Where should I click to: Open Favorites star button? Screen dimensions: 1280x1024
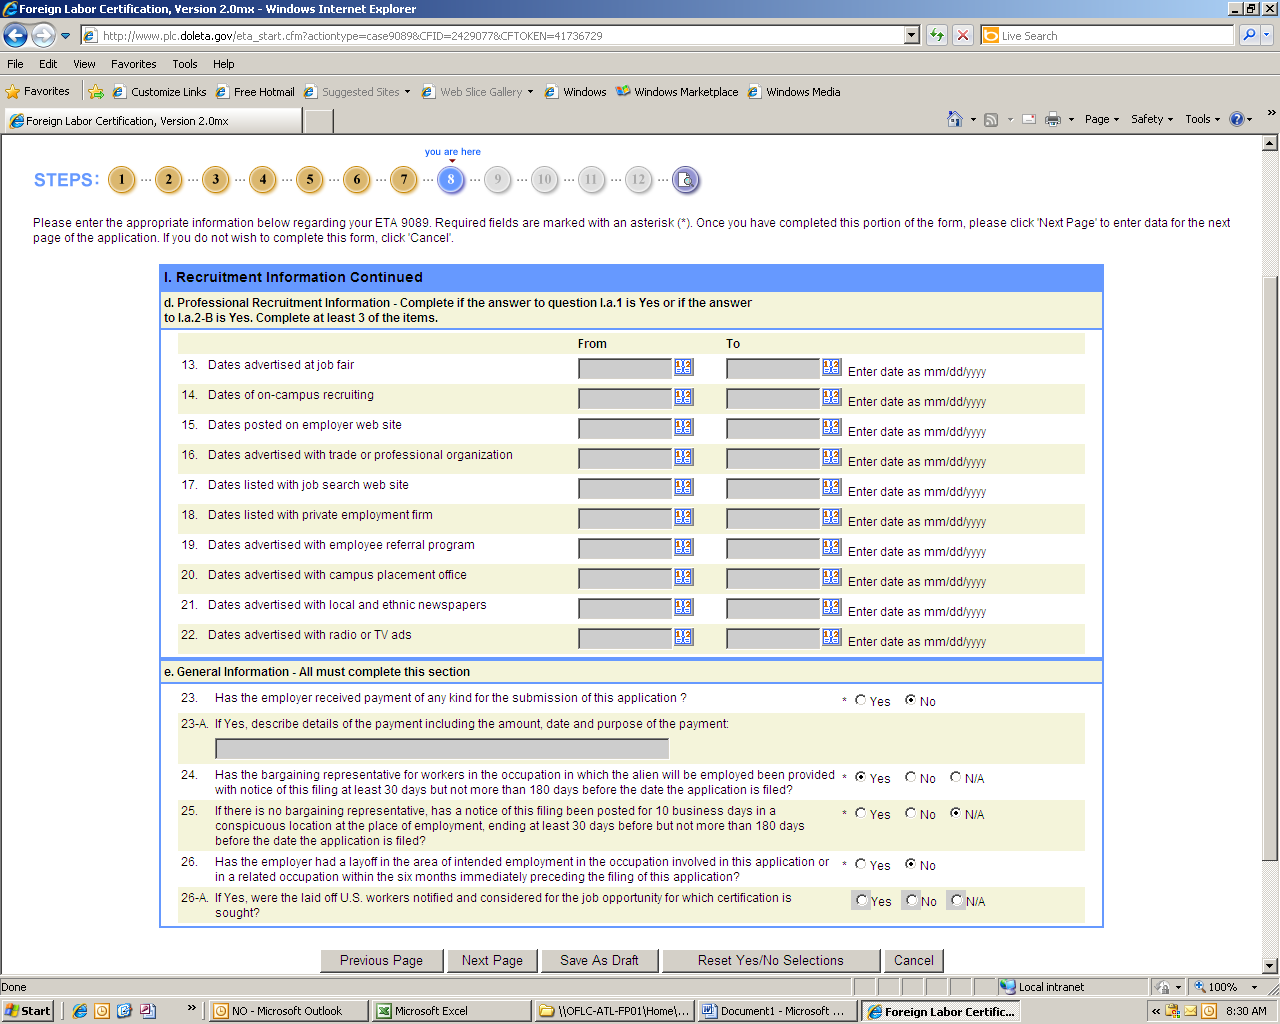[37, 91]
